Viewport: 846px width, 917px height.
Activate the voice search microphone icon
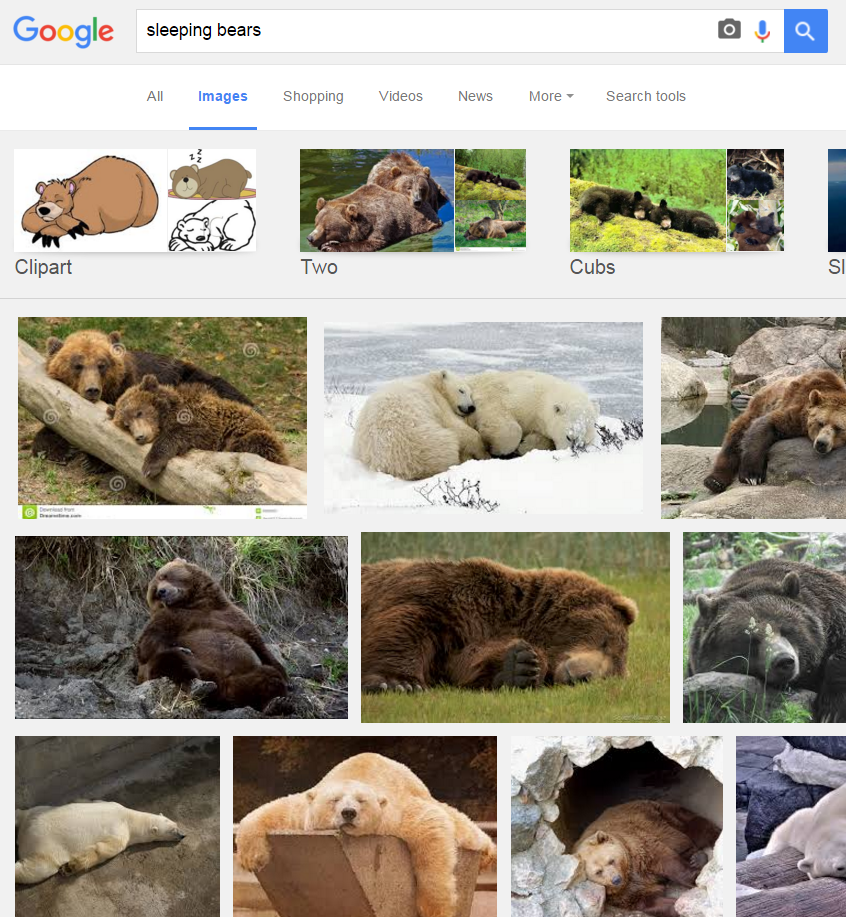pos(763,29)
